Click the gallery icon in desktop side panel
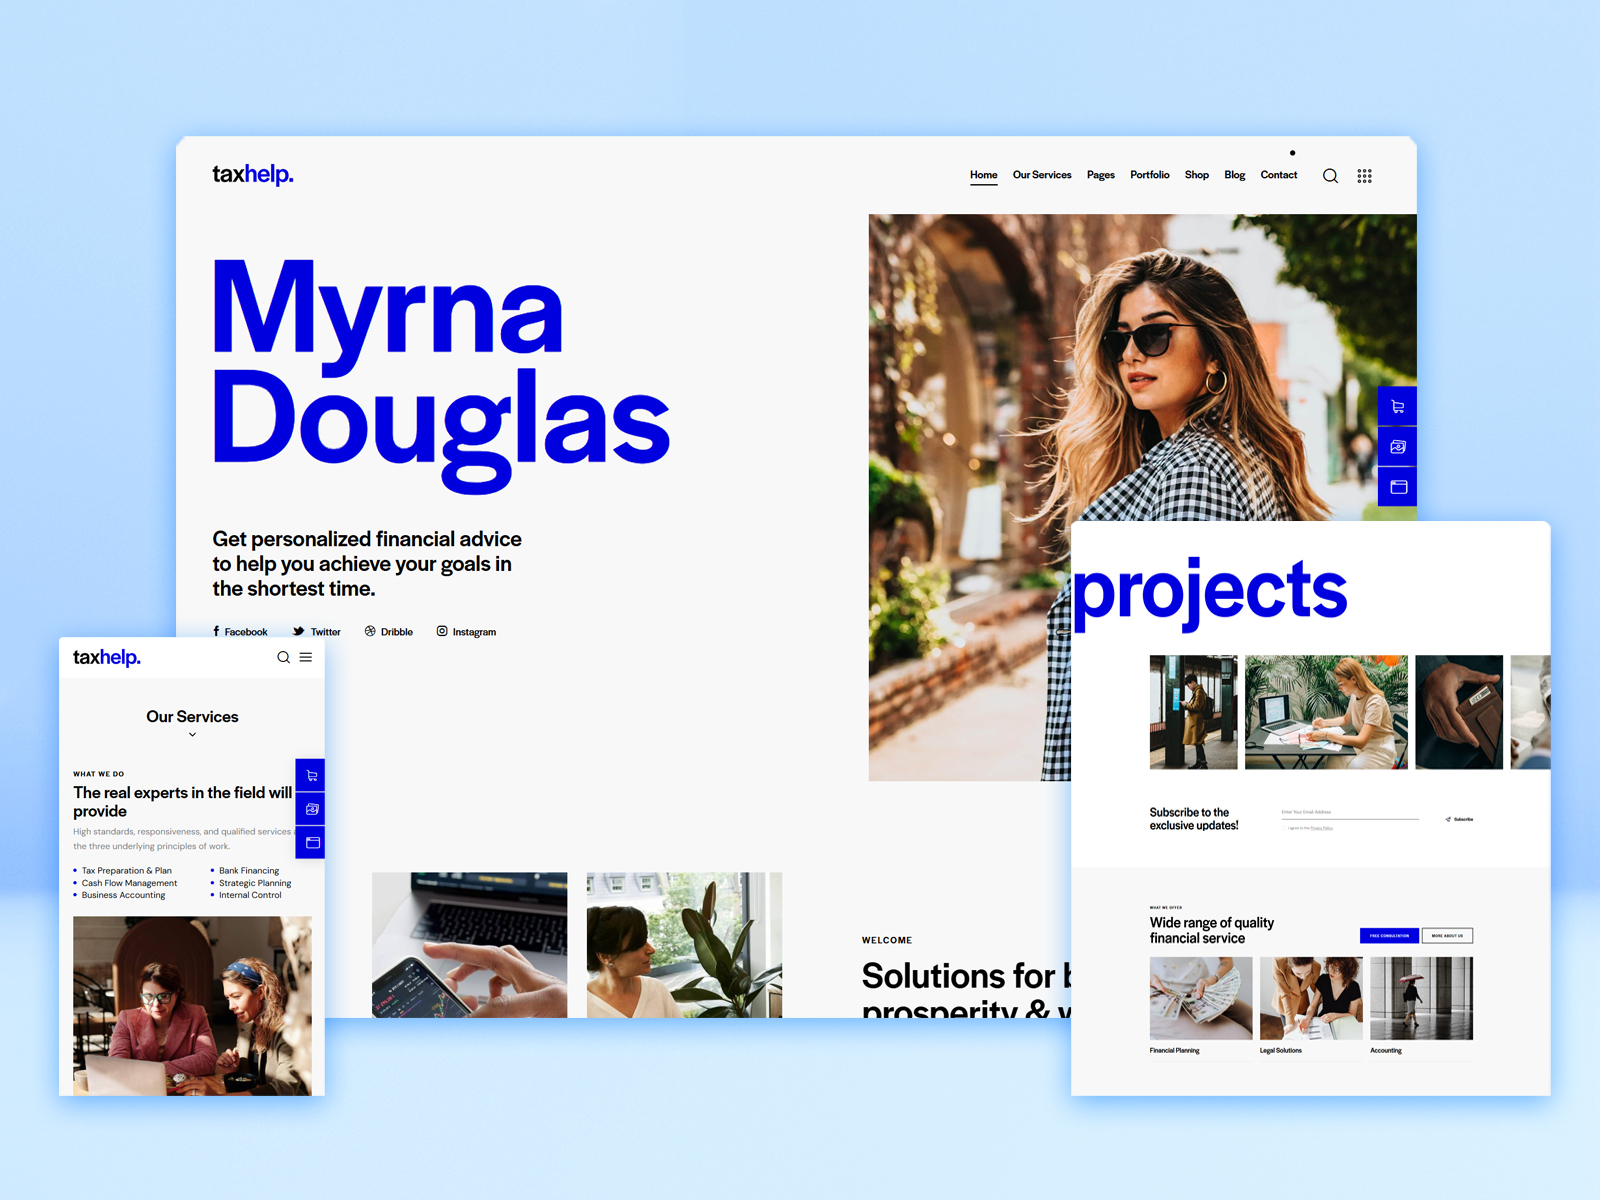This screenshot has height=1200, width=1600. tap(1397, 447)
